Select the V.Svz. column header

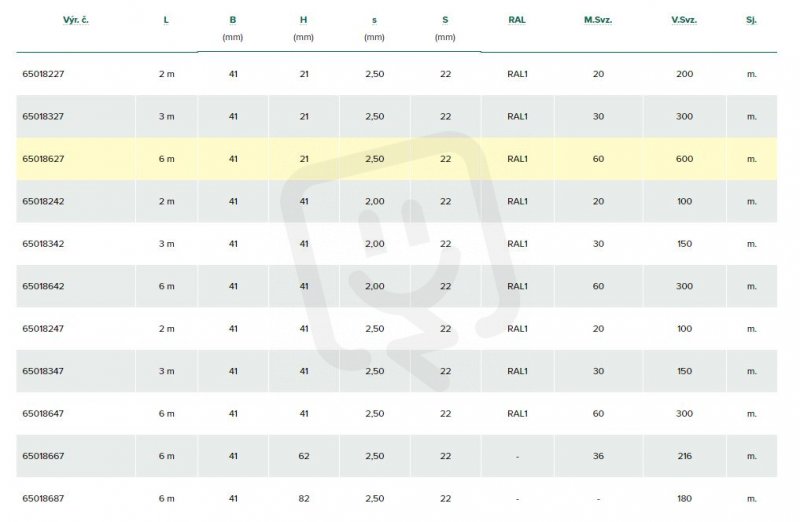tap(684, 20)
